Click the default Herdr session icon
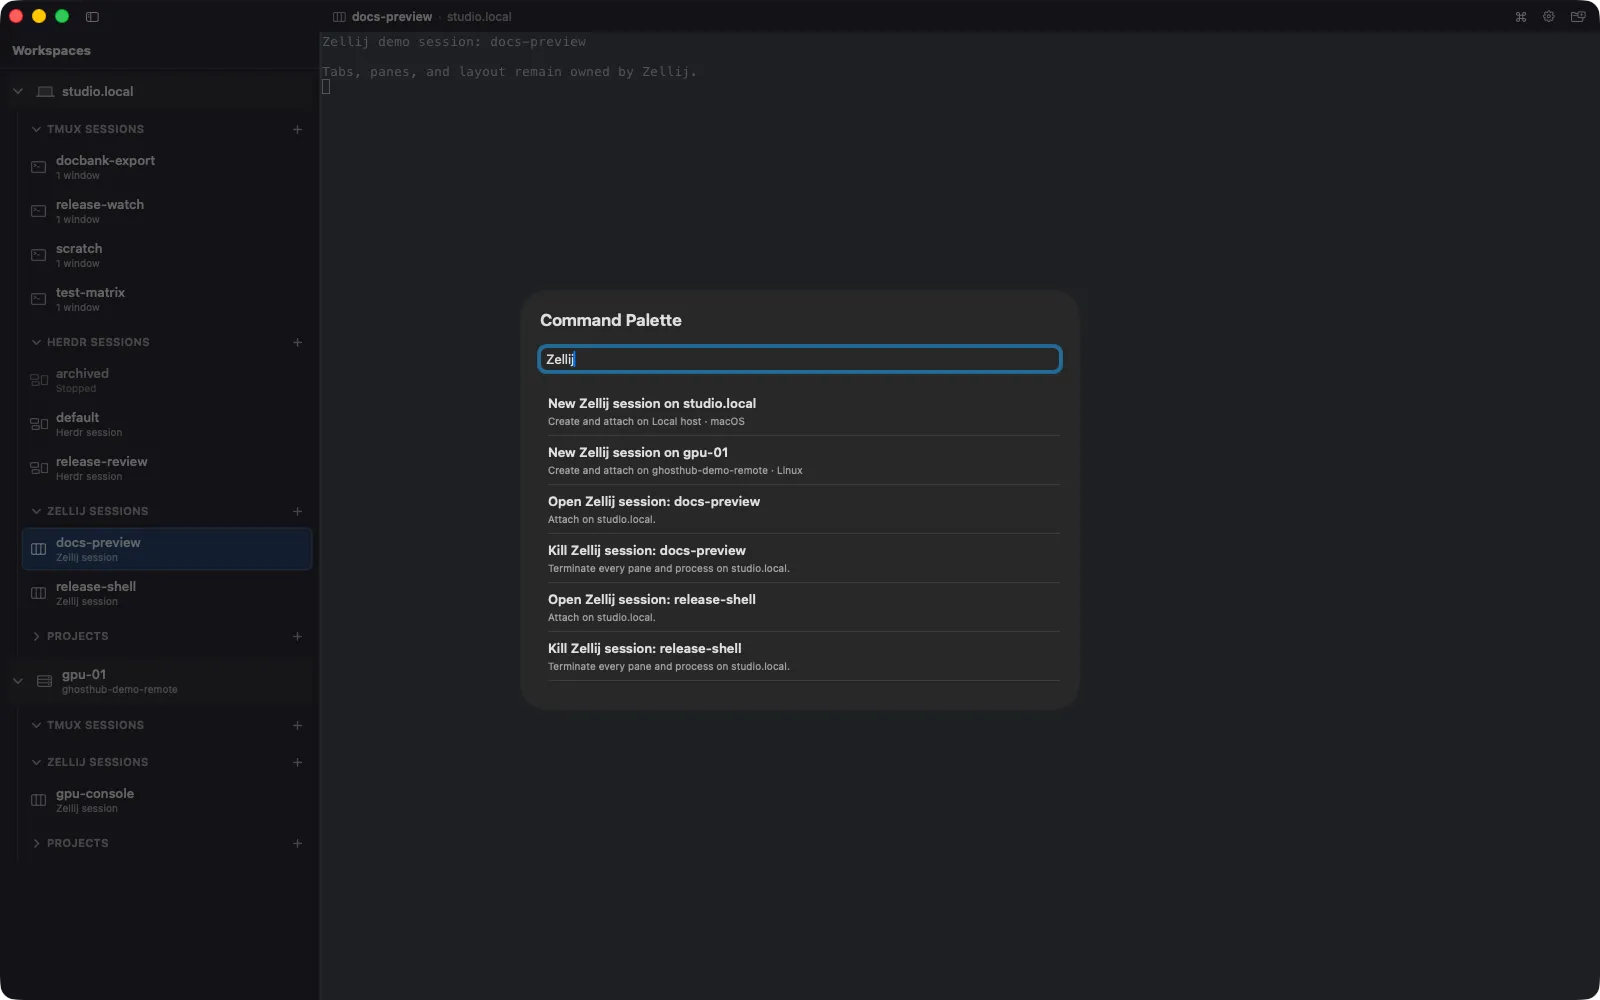Viewport: 1600px width, 1000px height. click(x=39, y=424)
